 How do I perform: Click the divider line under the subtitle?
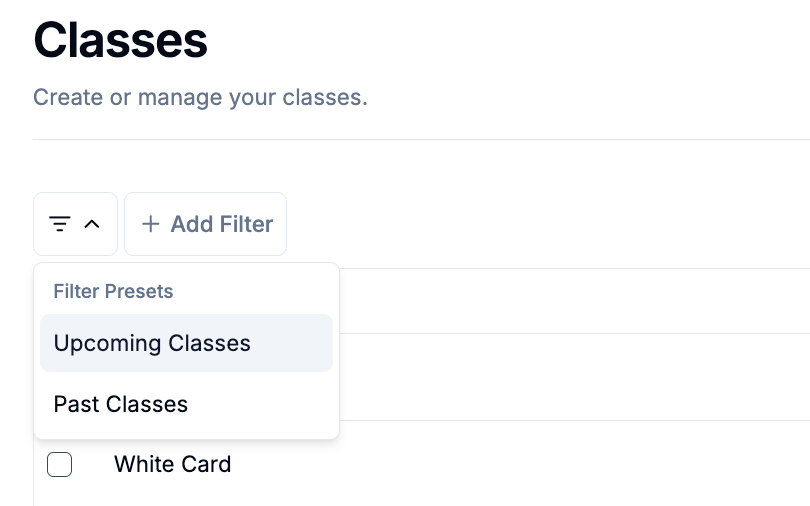pos(422,139)
